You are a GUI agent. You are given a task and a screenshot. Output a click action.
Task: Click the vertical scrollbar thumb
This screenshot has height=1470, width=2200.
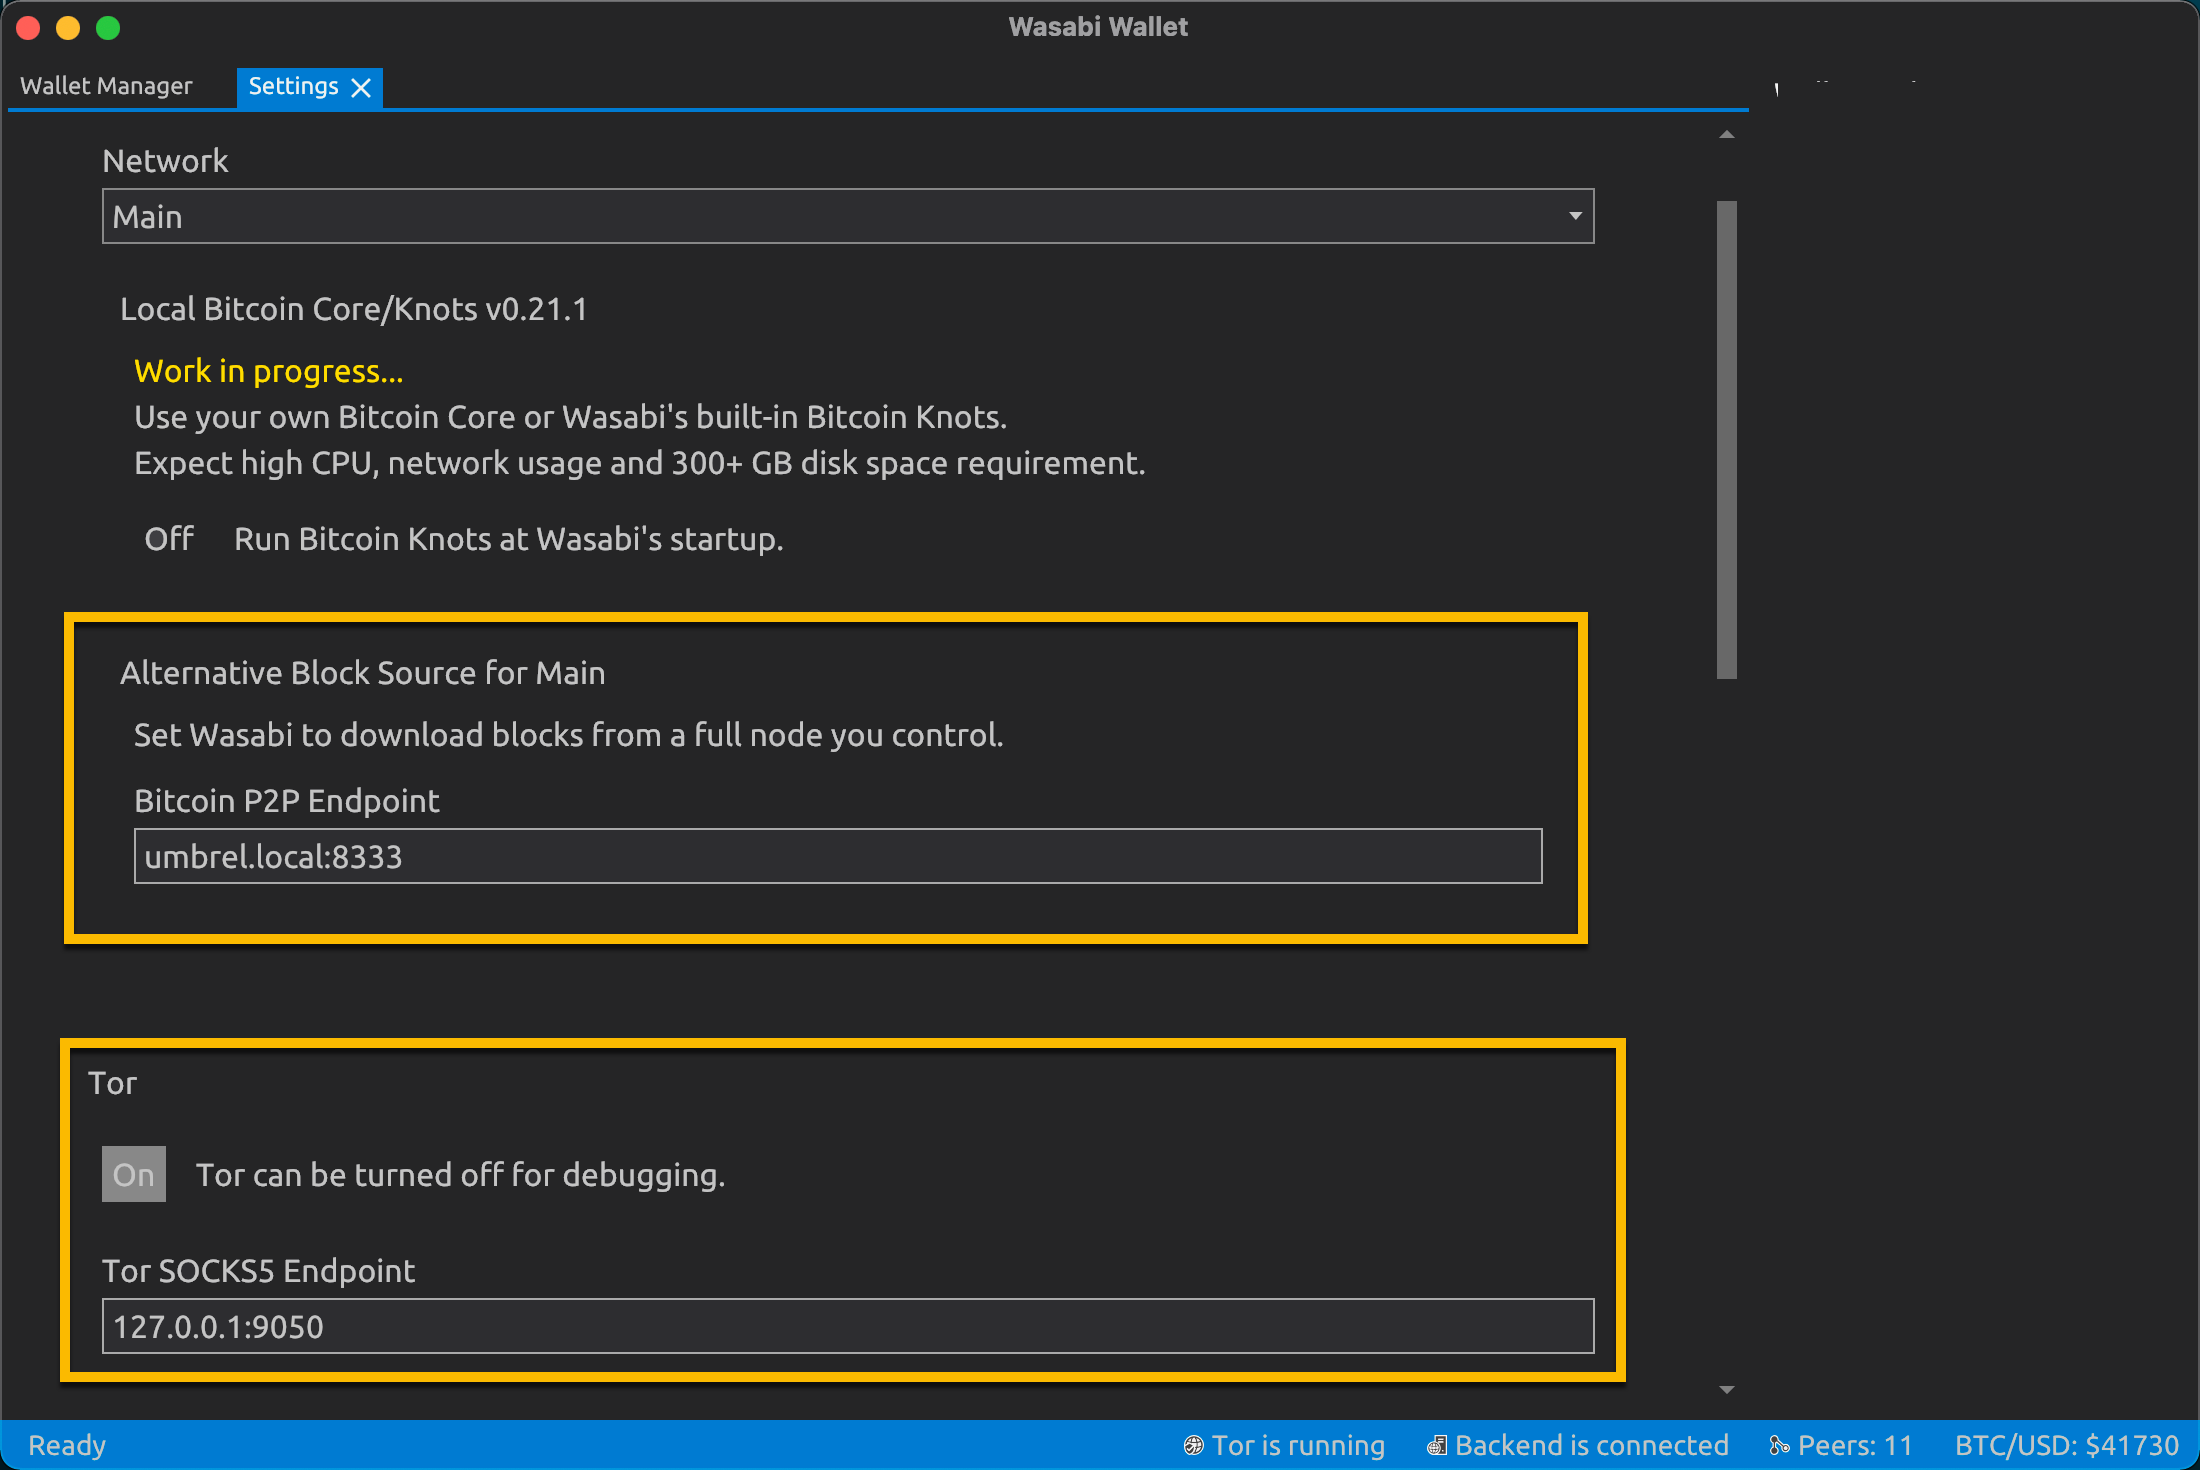tap(1727, 440)
